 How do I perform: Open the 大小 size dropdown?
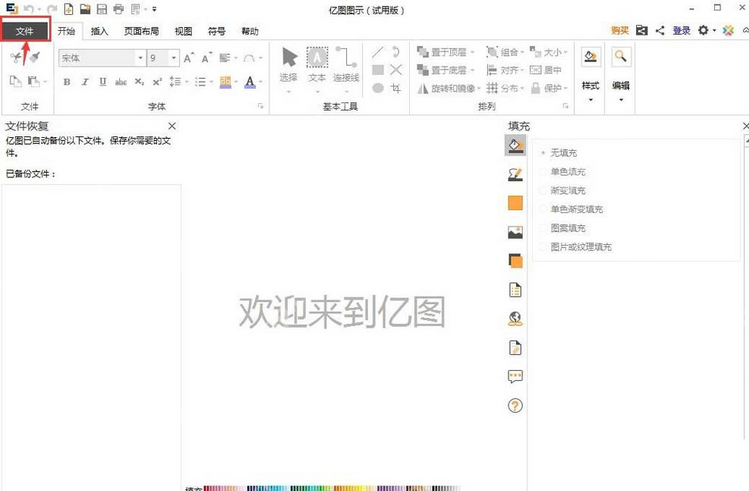click(x=549, y=52)
